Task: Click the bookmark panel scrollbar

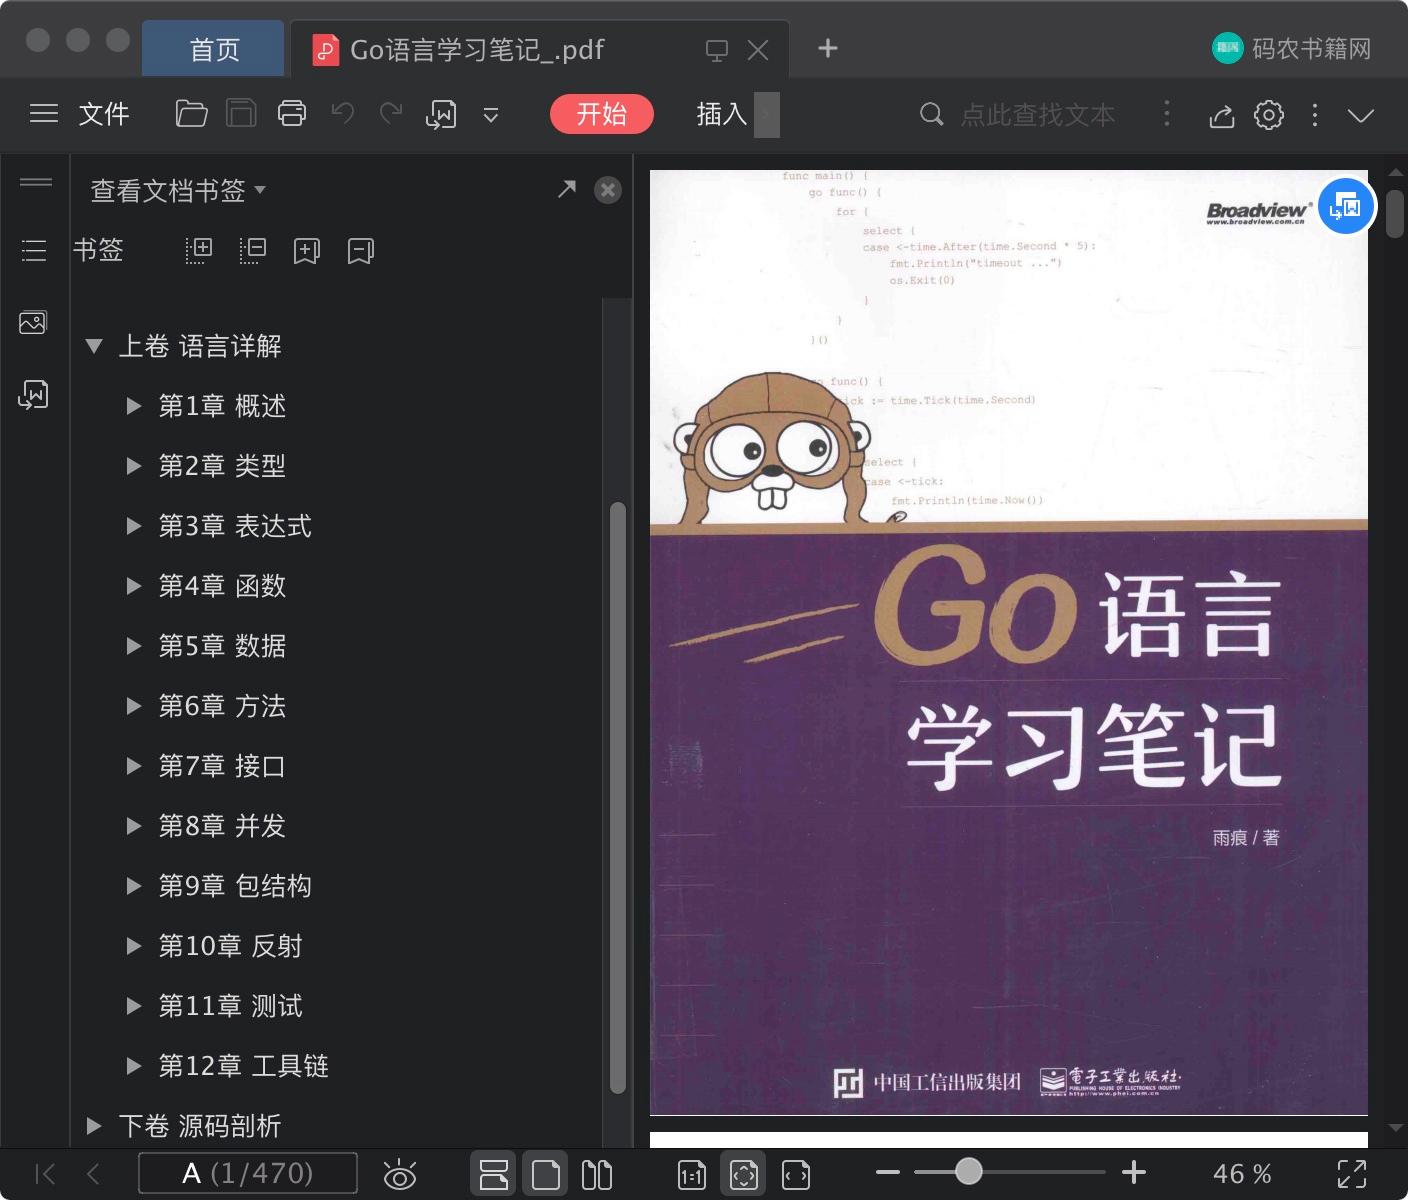Action: pyautogui.click(x=618, y=798)
